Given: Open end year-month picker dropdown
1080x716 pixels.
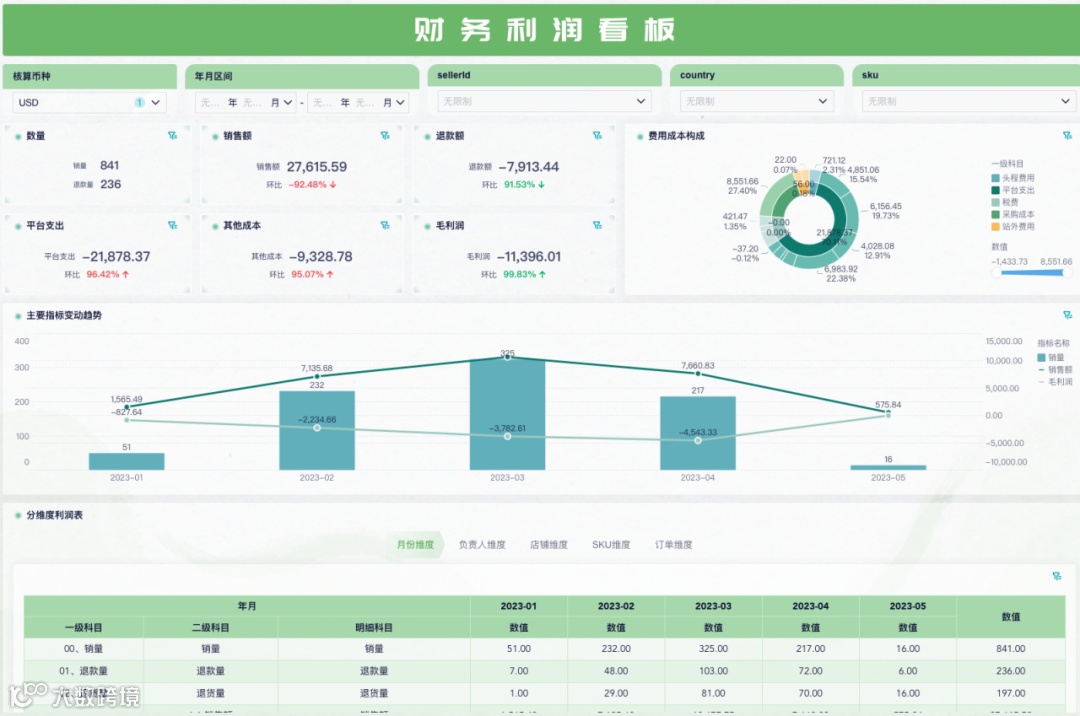Looking at the screenshot, I should (x=358, y=102).
